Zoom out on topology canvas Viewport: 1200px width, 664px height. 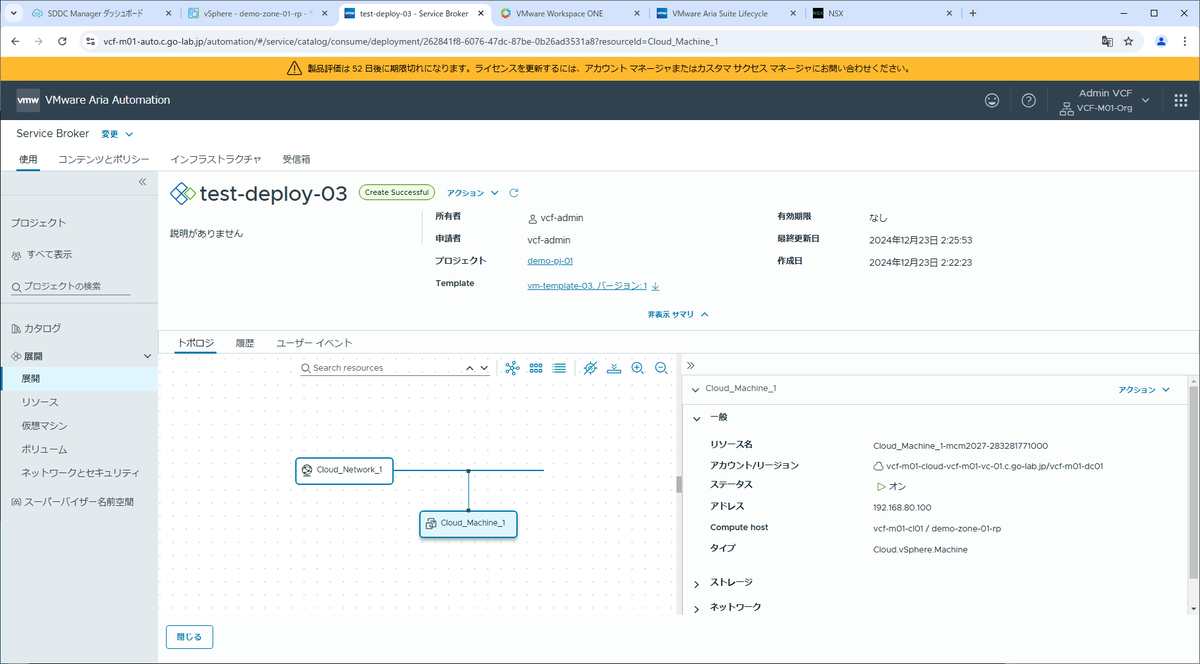coord(661,368)
